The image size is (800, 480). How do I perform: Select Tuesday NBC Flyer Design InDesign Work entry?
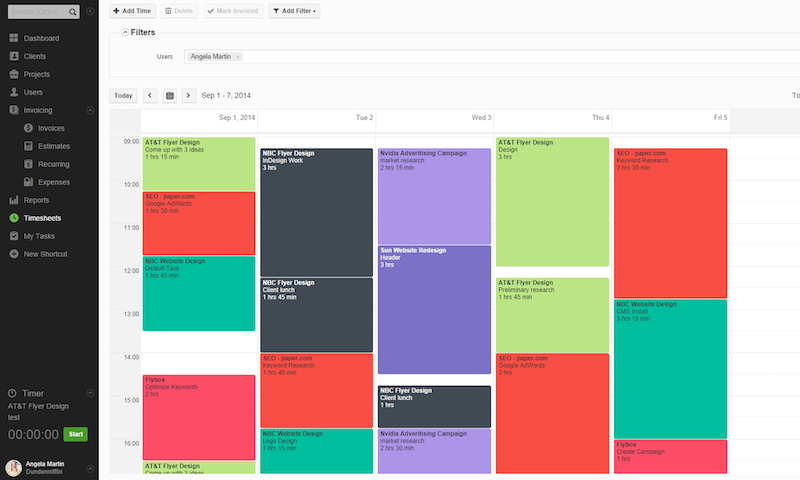click(316, 212)
